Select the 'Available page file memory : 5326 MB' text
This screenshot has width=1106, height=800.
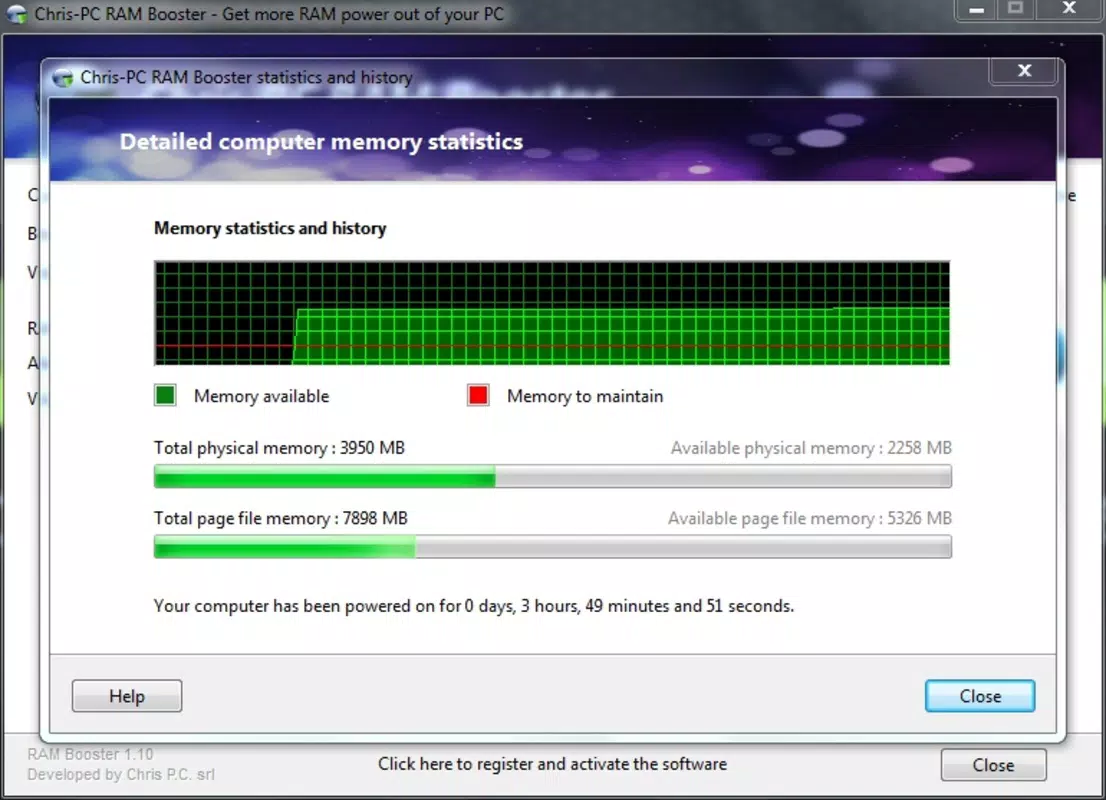pyautogui.click(x=810, y=519)
